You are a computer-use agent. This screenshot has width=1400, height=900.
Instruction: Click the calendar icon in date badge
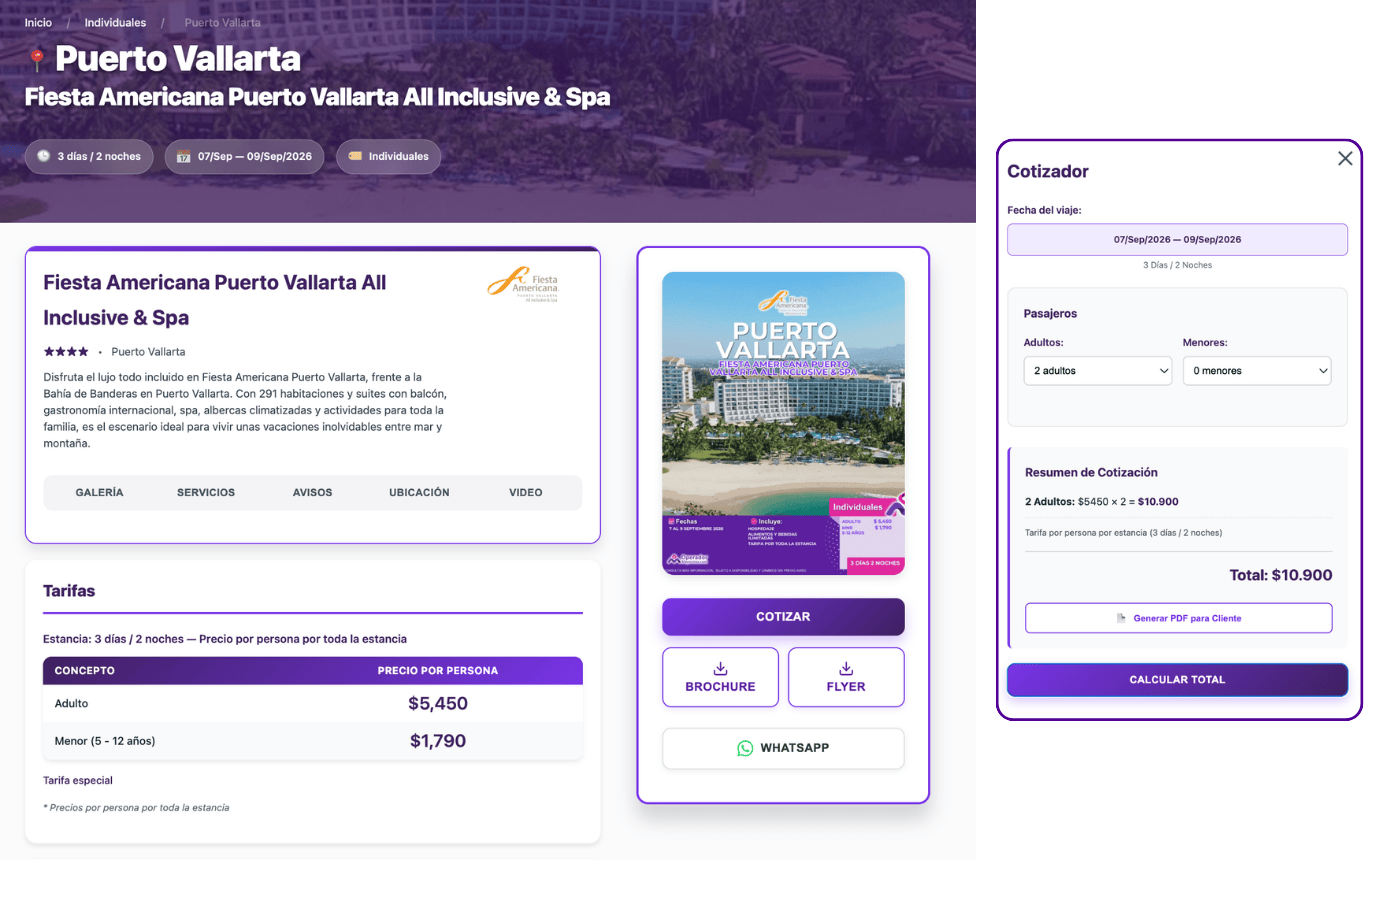(183, 157)
